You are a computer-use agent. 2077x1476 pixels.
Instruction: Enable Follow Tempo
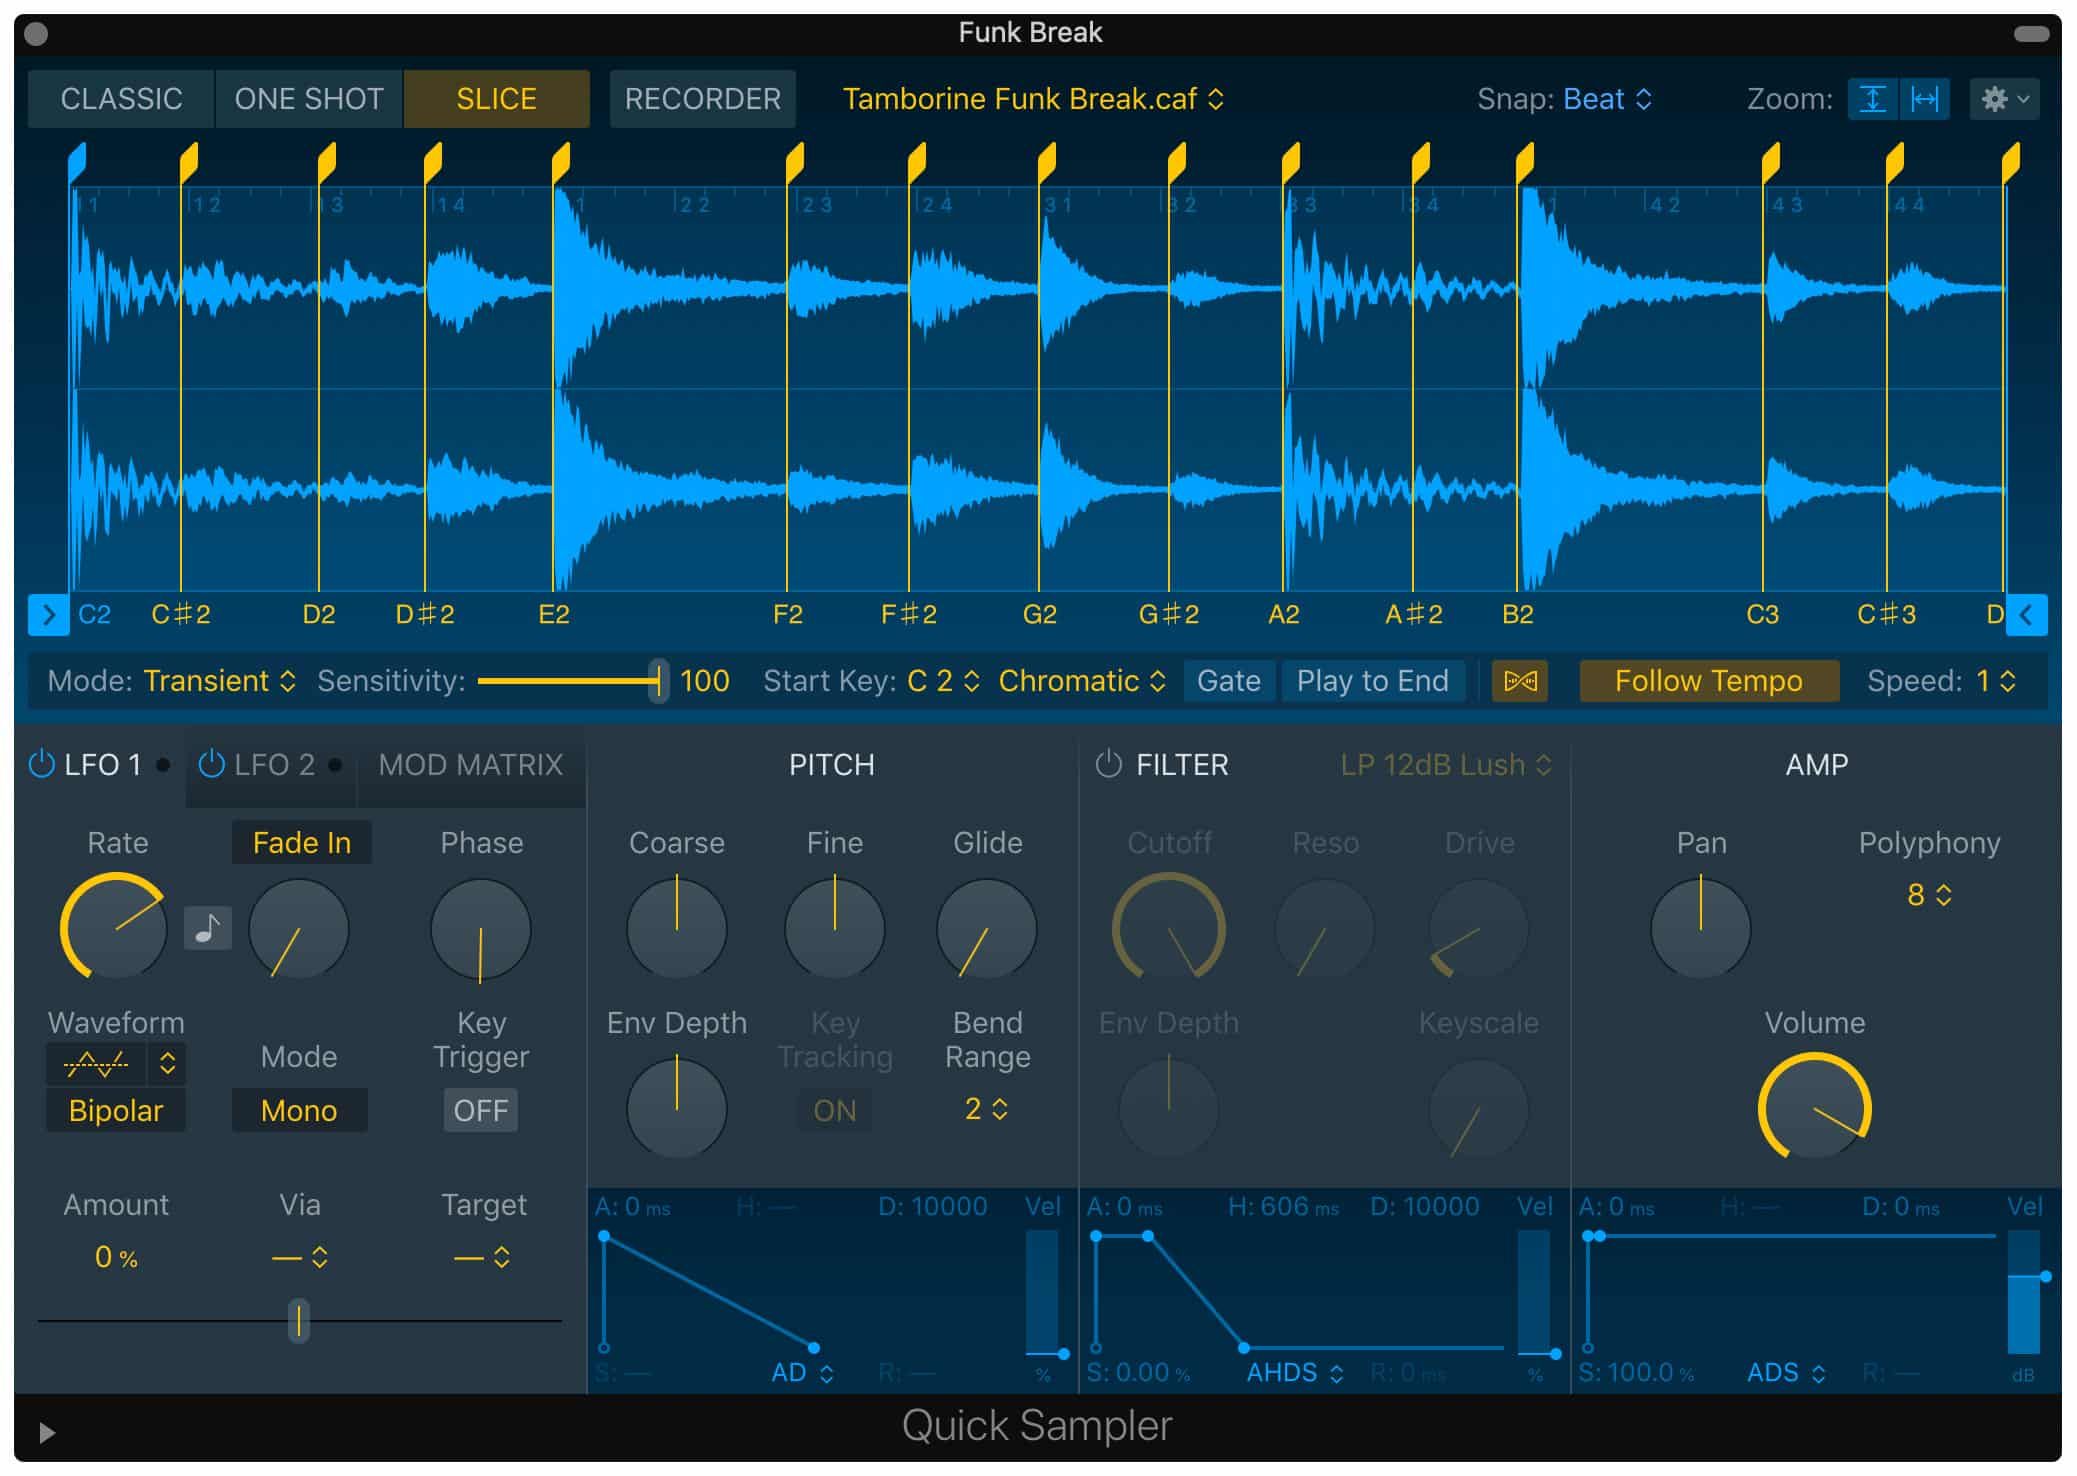click(x=1708, y=681)
